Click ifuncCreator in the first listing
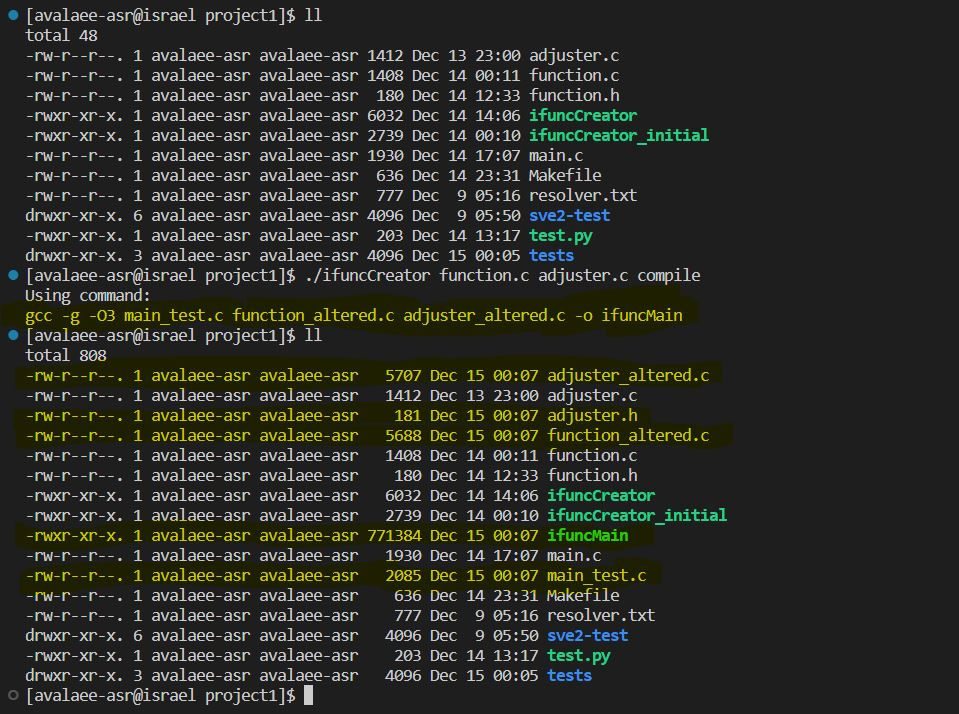The height and width of the screenshot is (714, 959). pyautogui.click(x=583, y=116)
